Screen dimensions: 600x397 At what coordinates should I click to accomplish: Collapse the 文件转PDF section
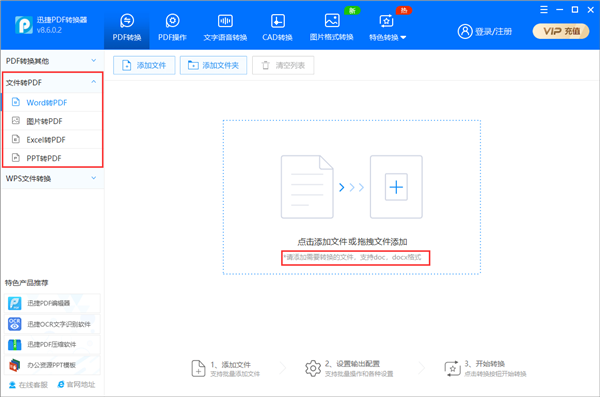click(52, 82)
